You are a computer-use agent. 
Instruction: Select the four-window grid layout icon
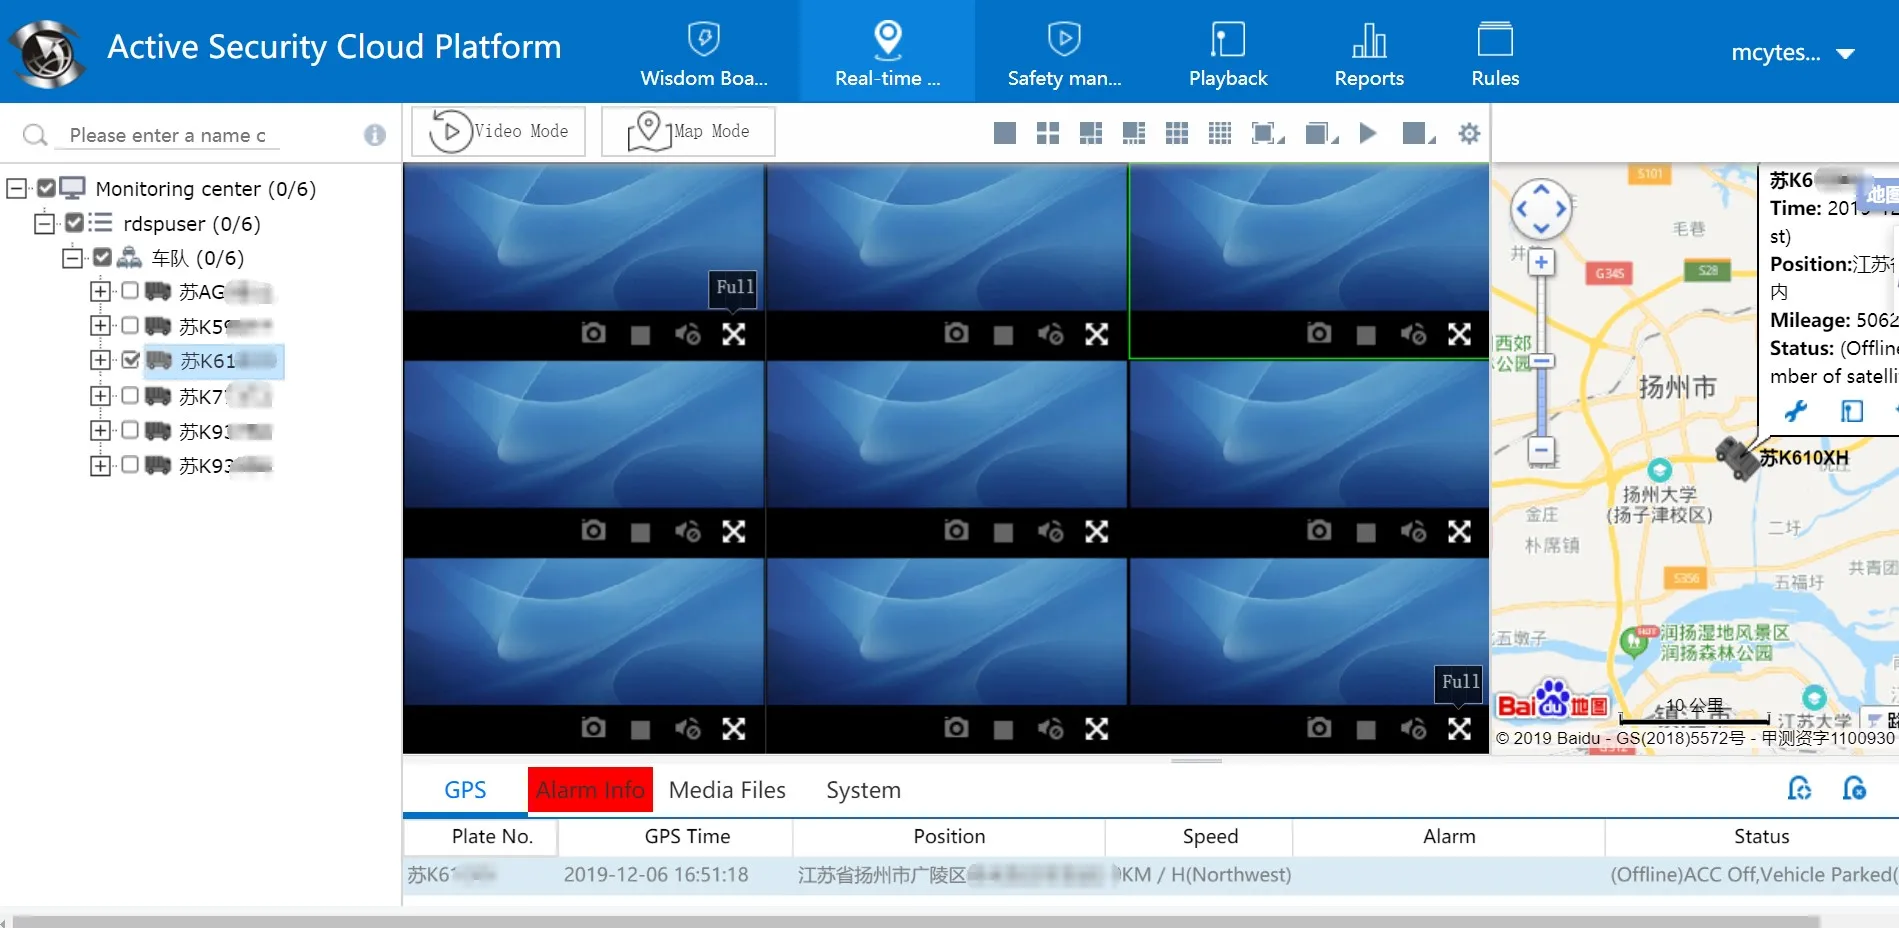tap(1047, 133)
